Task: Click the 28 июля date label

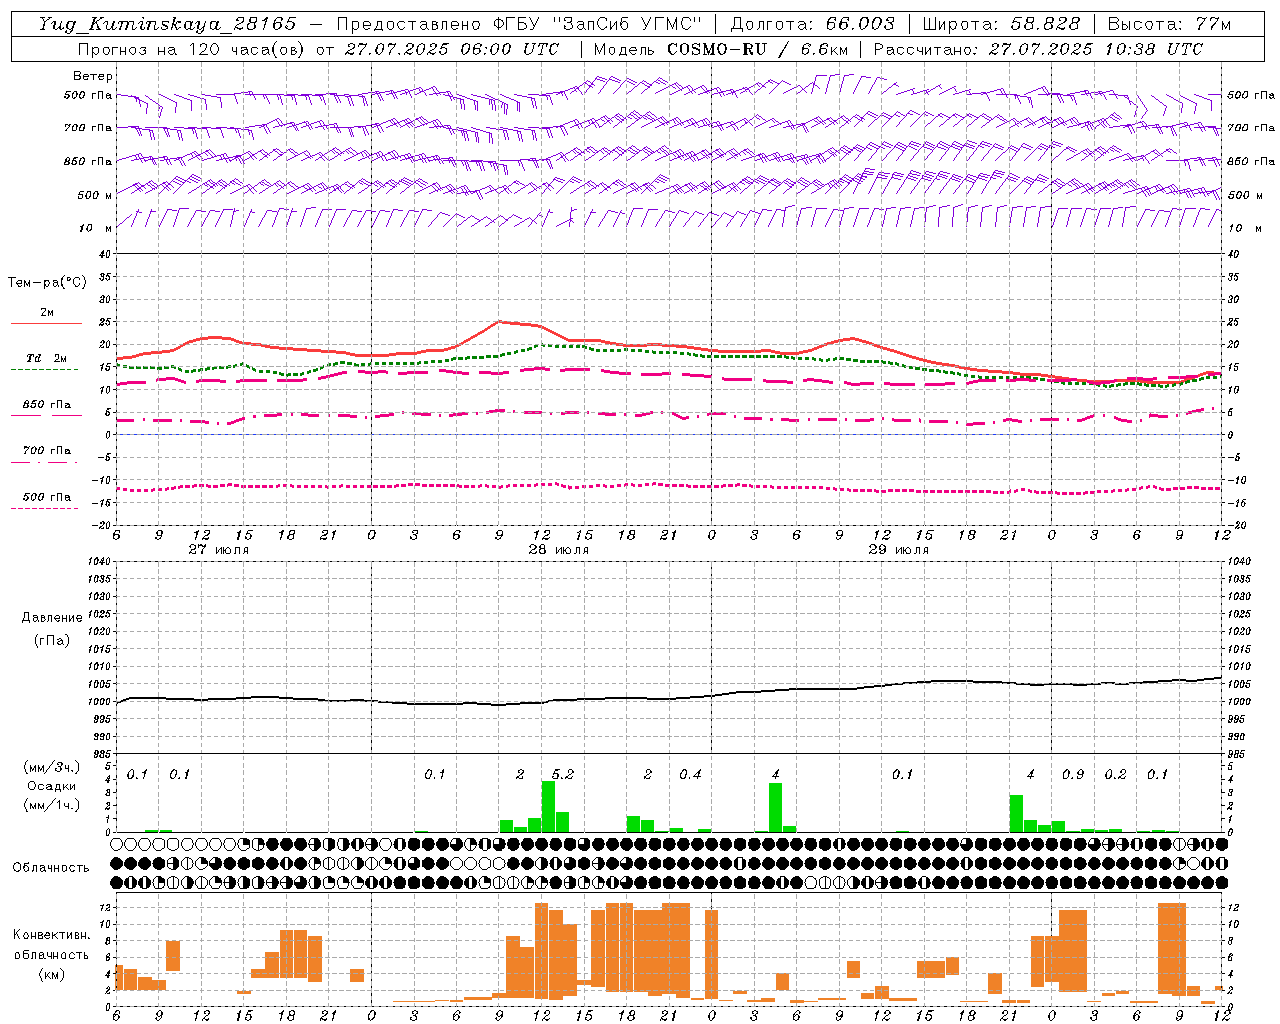Action: (559, 550)
